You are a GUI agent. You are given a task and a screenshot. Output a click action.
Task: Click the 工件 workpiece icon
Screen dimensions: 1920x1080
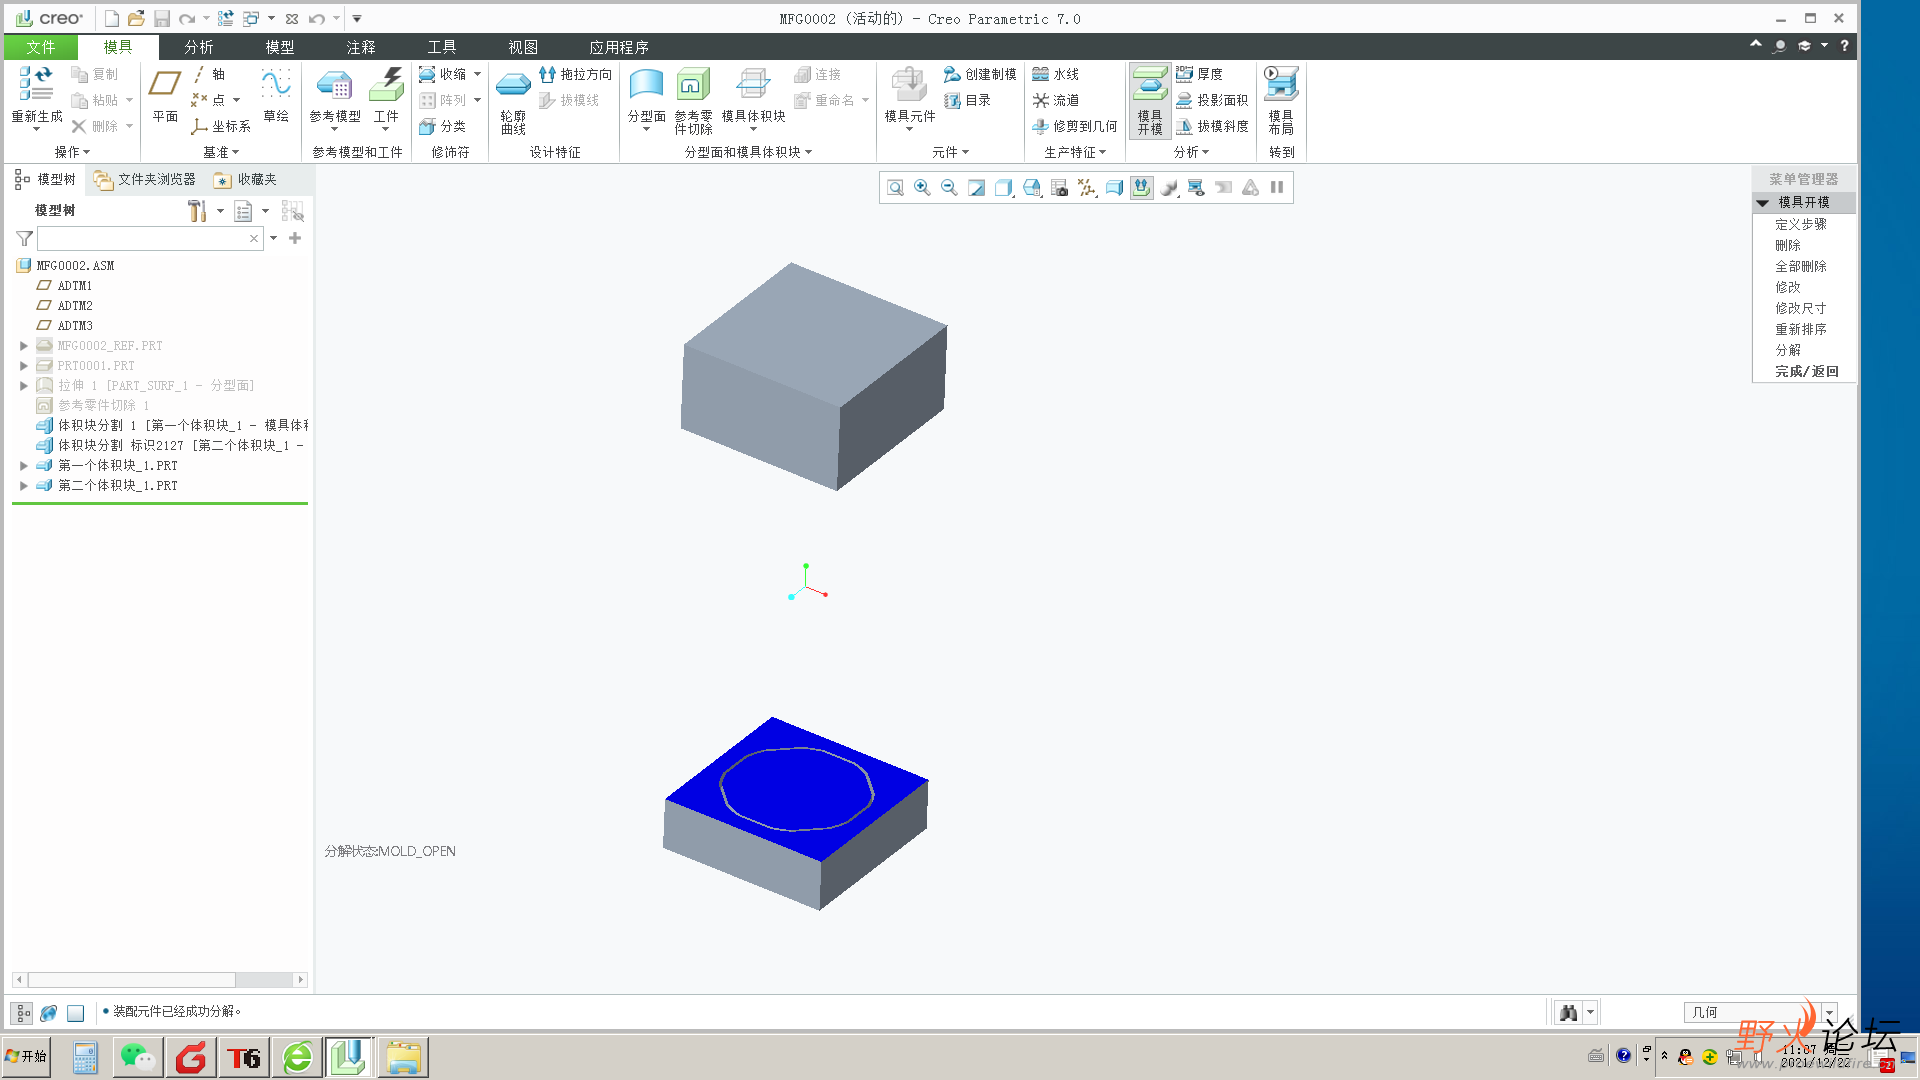point(386,97)
